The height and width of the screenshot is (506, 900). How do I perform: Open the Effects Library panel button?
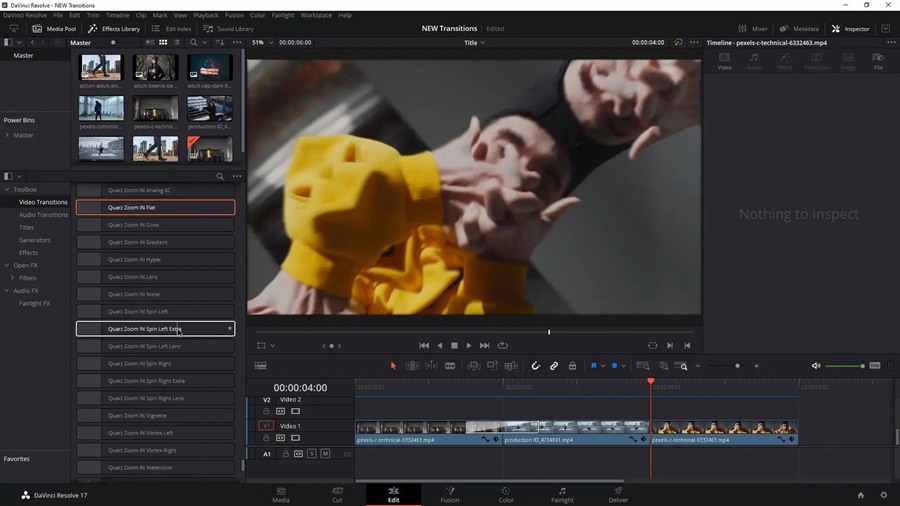click(x=114, y=29)
